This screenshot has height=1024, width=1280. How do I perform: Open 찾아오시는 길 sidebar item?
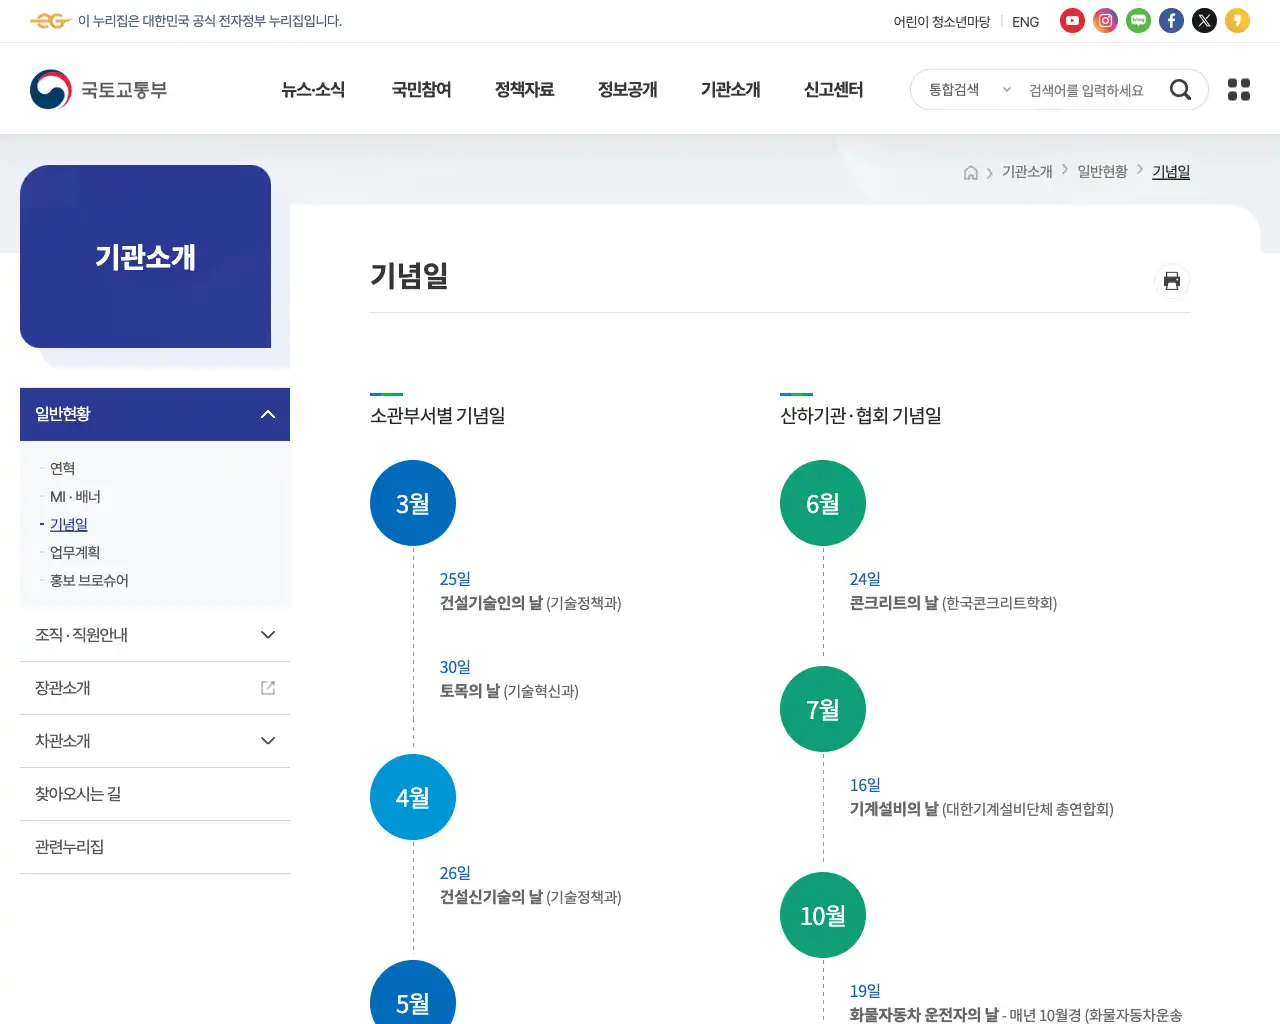click(x=155, y=794)
